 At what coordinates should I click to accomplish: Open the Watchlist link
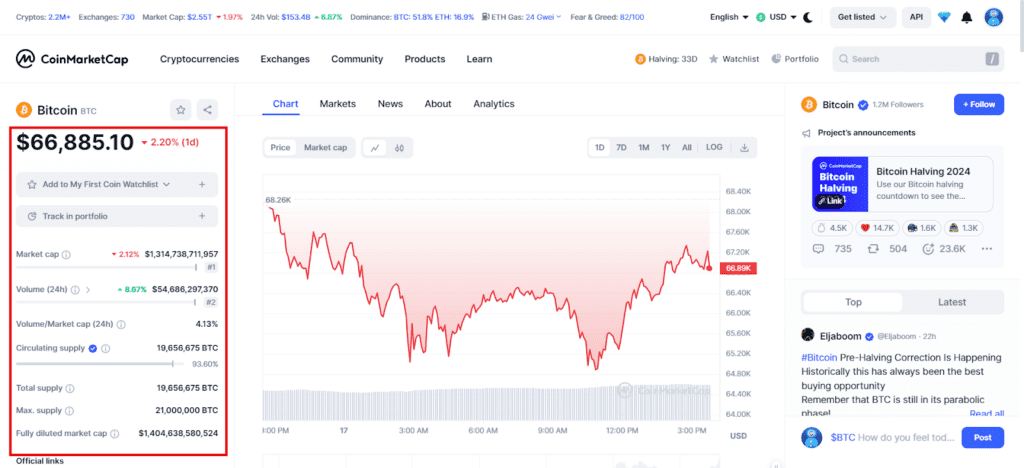tap(734, 59)
